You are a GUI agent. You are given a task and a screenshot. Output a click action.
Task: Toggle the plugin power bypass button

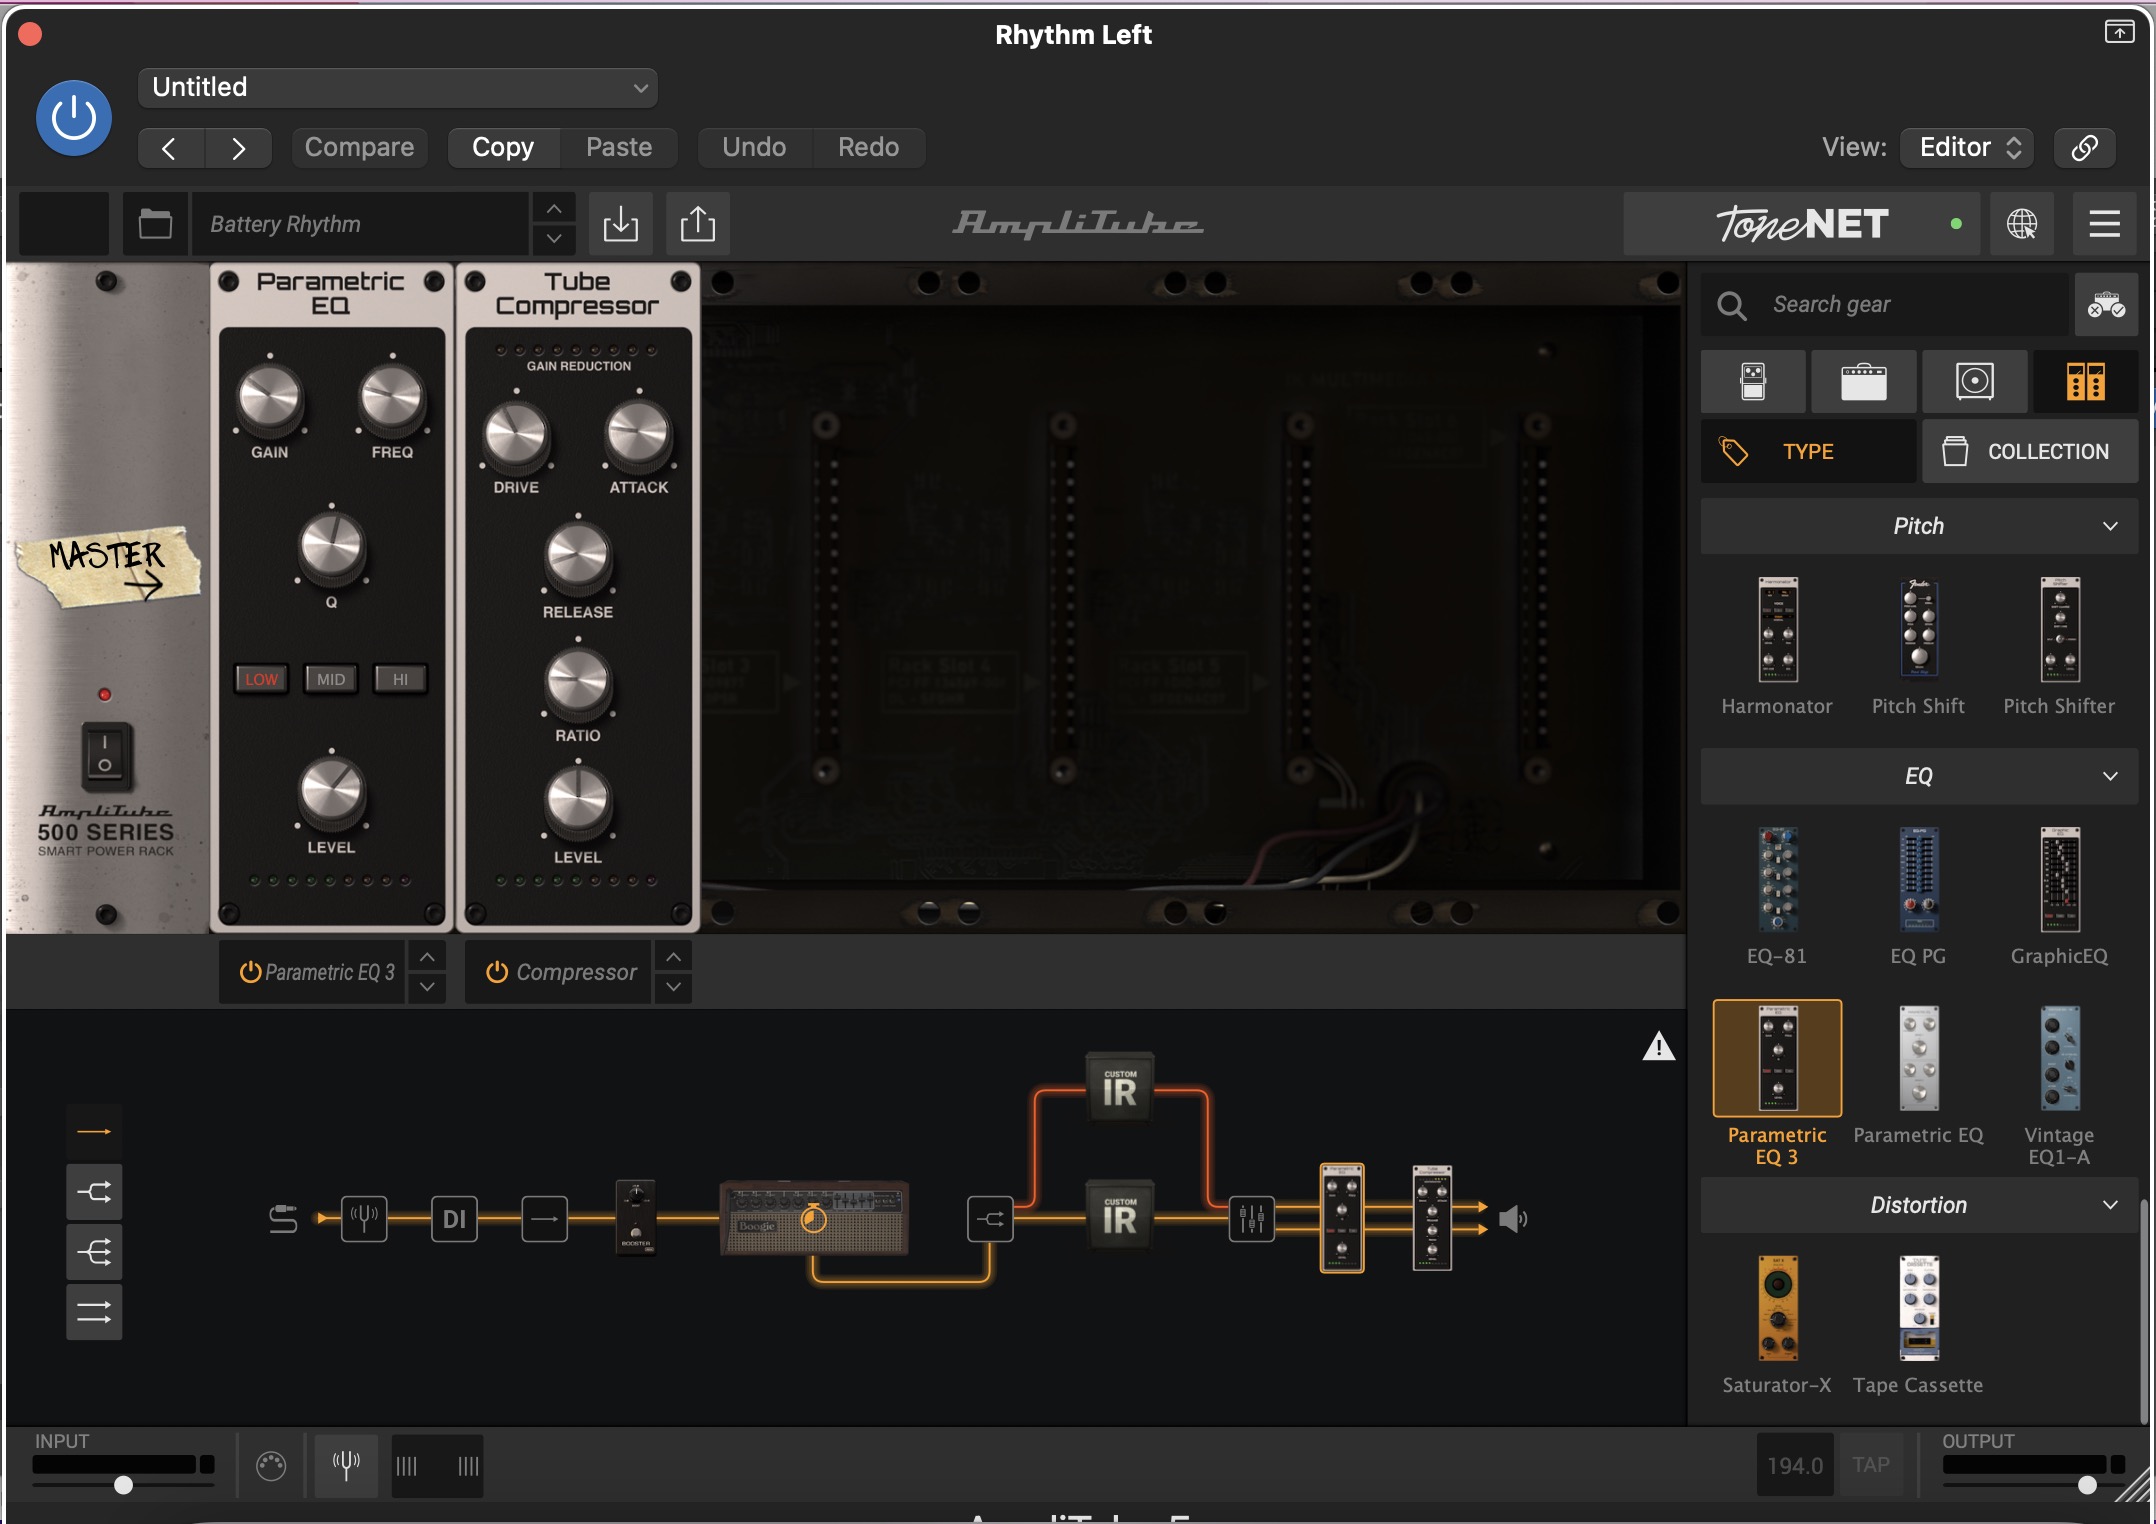click(x=74, y=118)
